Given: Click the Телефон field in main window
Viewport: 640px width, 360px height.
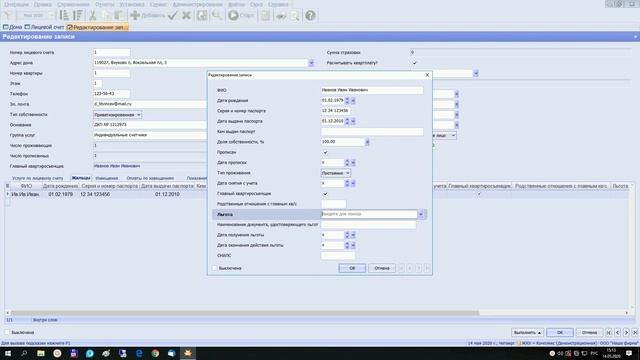Looking at the screenshot, I should [x=111, y=94].
